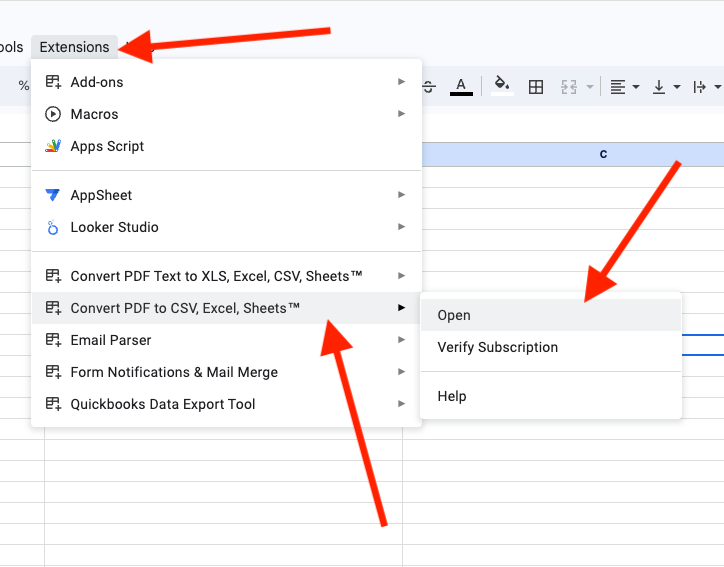Open the fill color paint bucket

(502, 87)
